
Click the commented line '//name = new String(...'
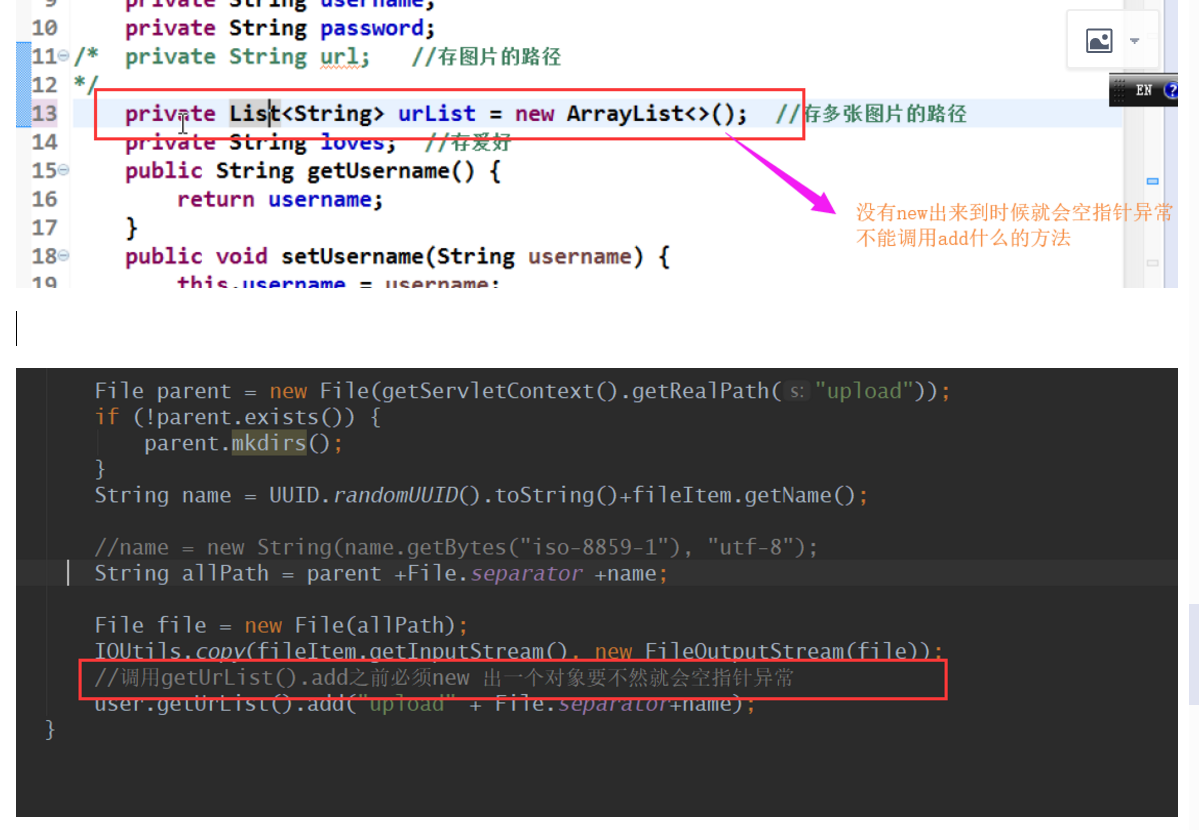coord(456,547)
